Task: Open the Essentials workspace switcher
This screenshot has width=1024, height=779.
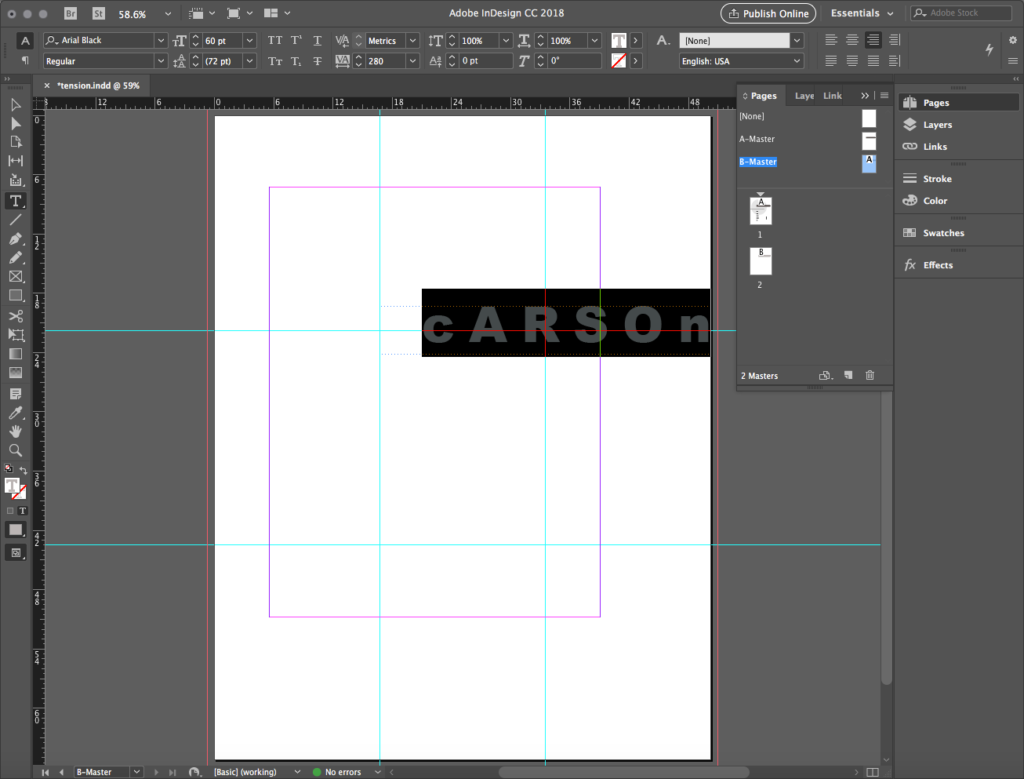Action: tap(861, 14)
